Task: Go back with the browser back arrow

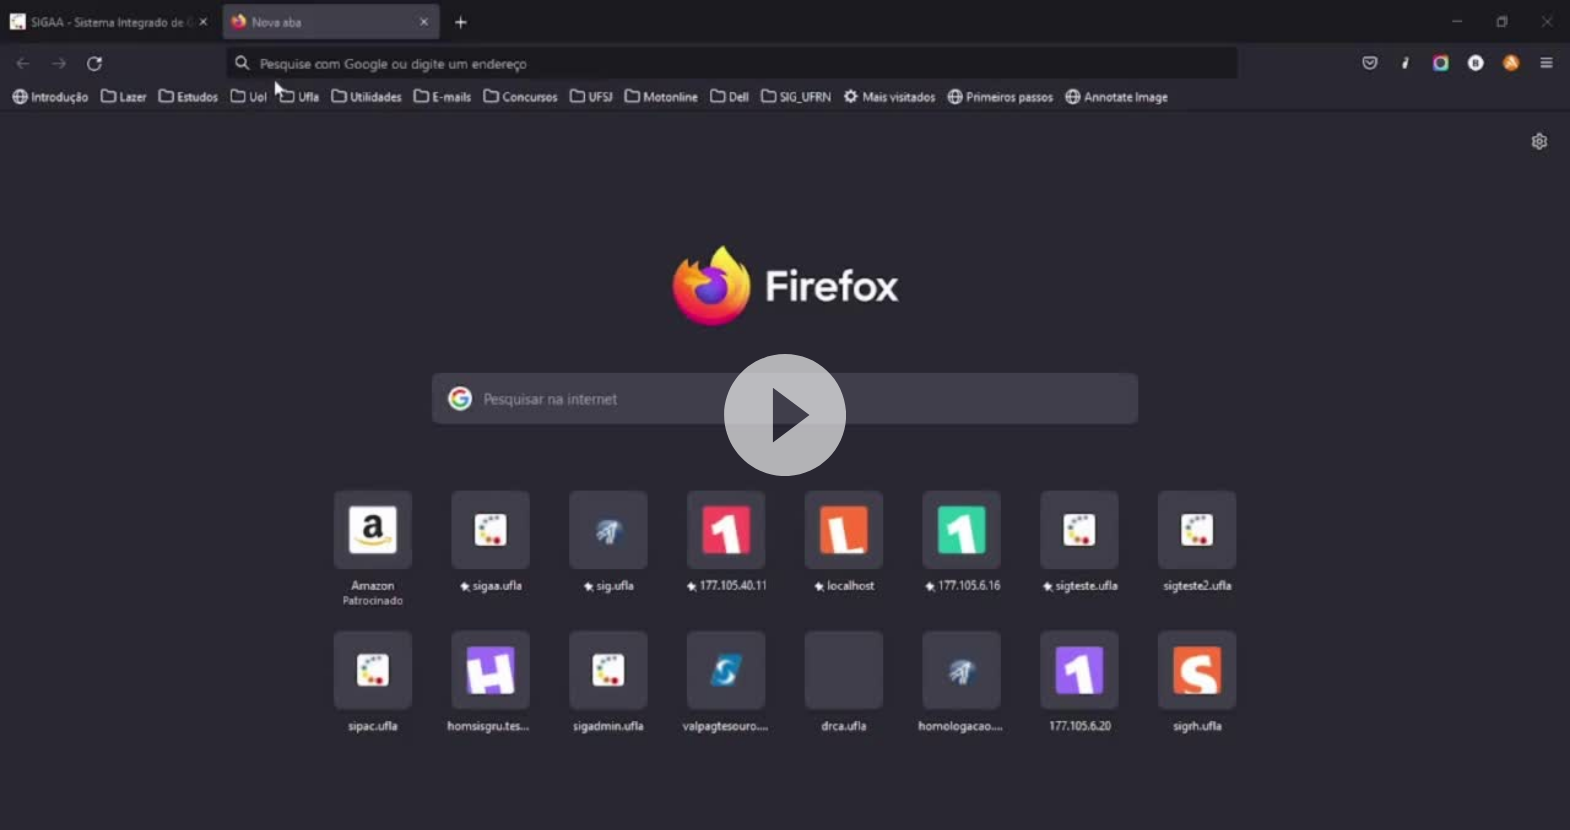Action: (23, 63)
